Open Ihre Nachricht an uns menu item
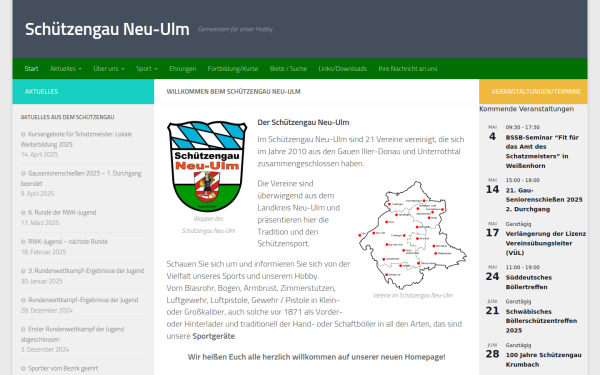The image size is (600, 375). point(408,68)
